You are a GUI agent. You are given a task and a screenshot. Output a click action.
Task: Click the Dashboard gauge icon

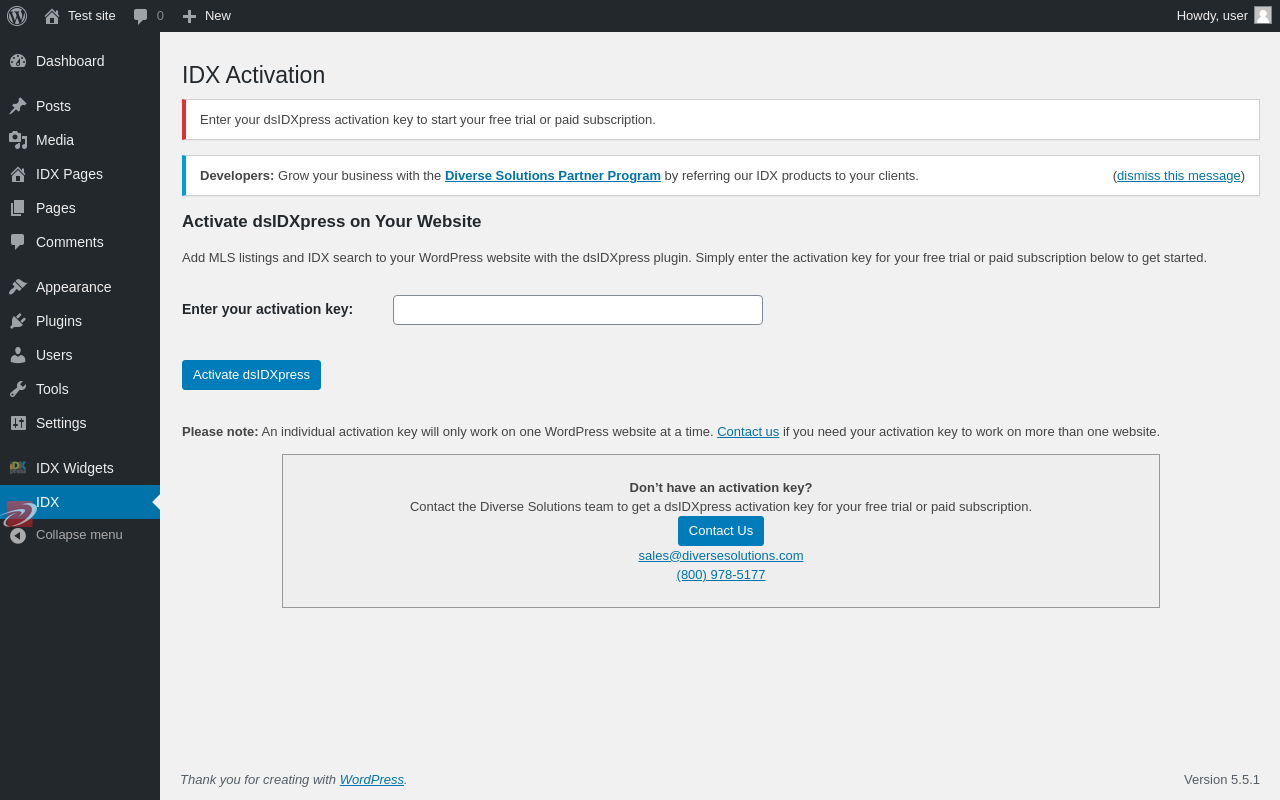tap(18, 61)
